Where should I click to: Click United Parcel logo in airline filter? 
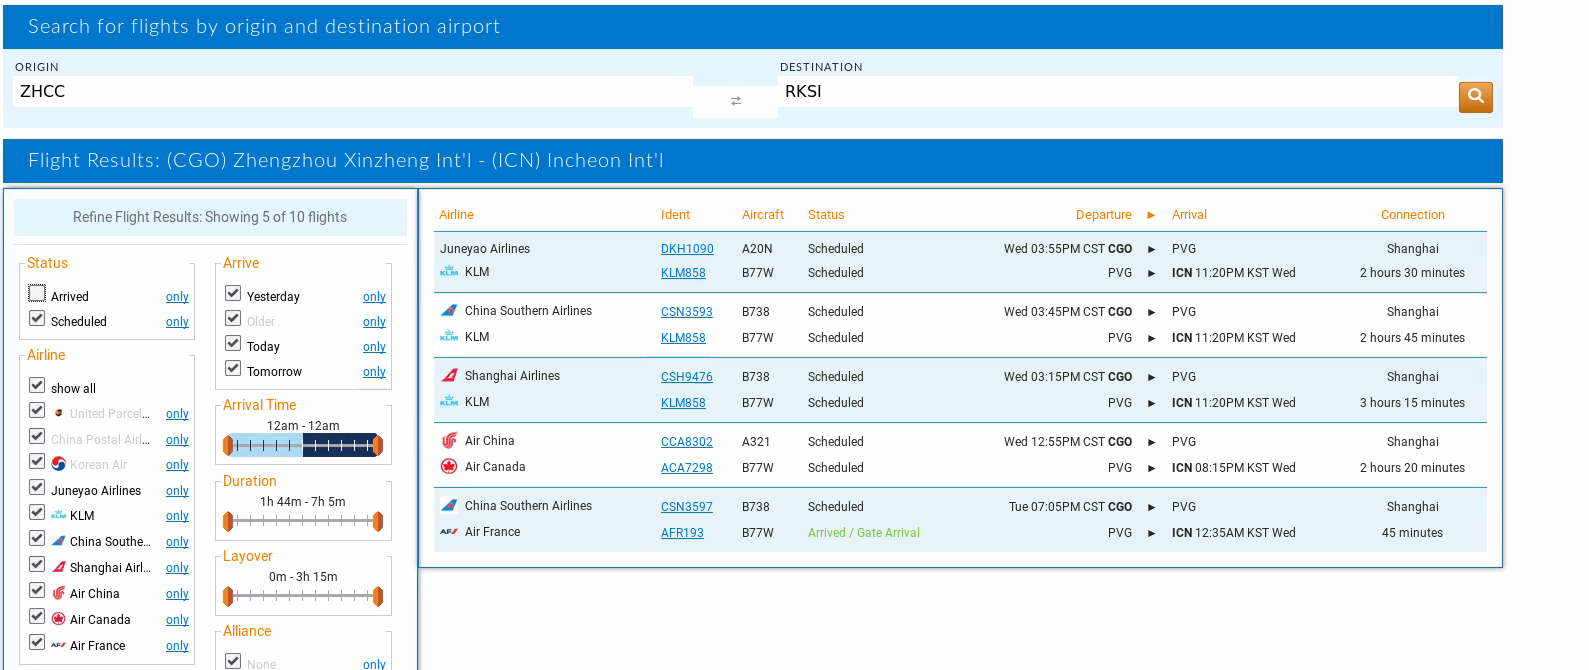(59, 413)
